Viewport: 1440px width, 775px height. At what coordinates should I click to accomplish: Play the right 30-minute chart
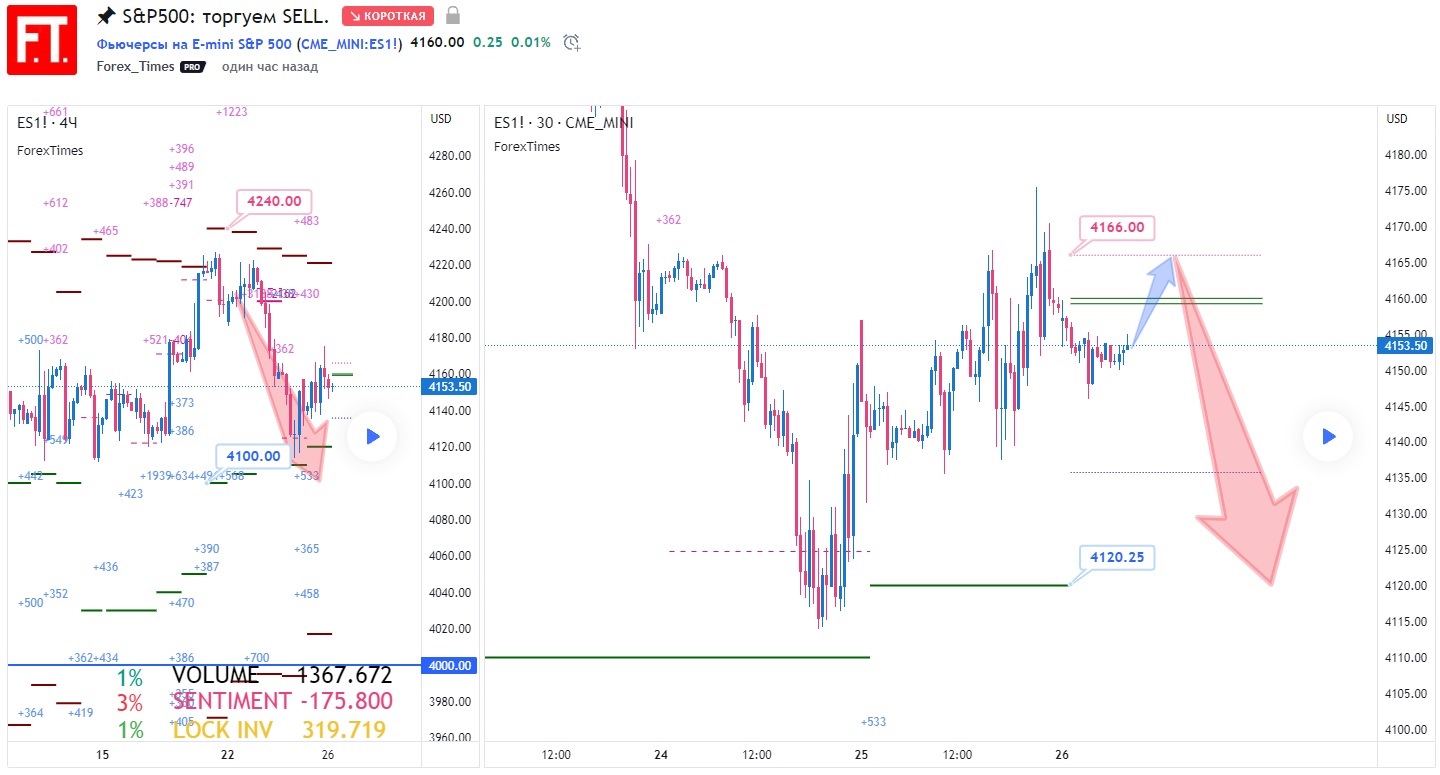pyautogui.click(x=1328, y=436)
